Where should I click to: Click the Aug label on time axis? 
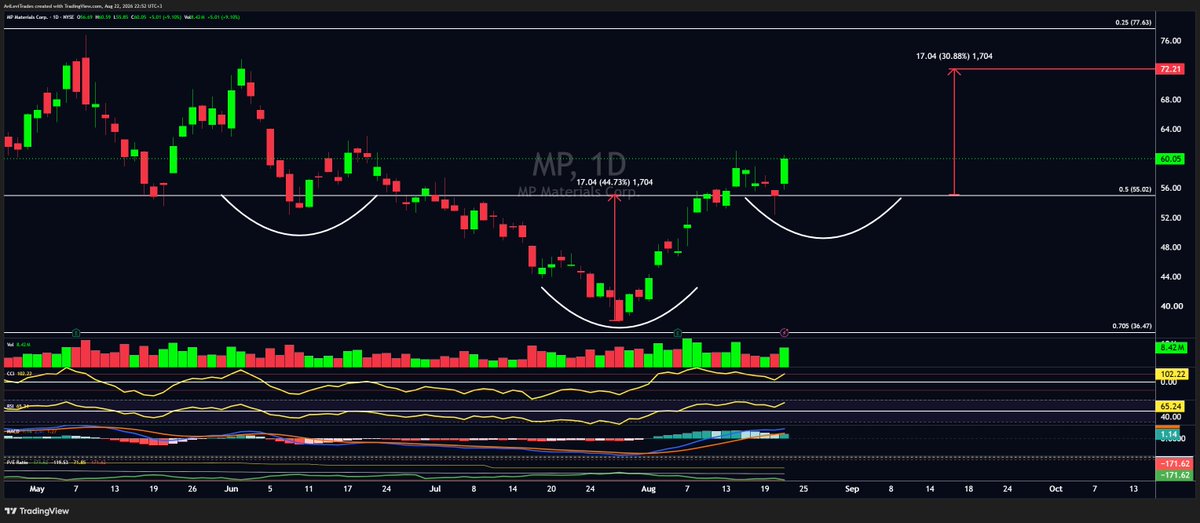point(648,491)
